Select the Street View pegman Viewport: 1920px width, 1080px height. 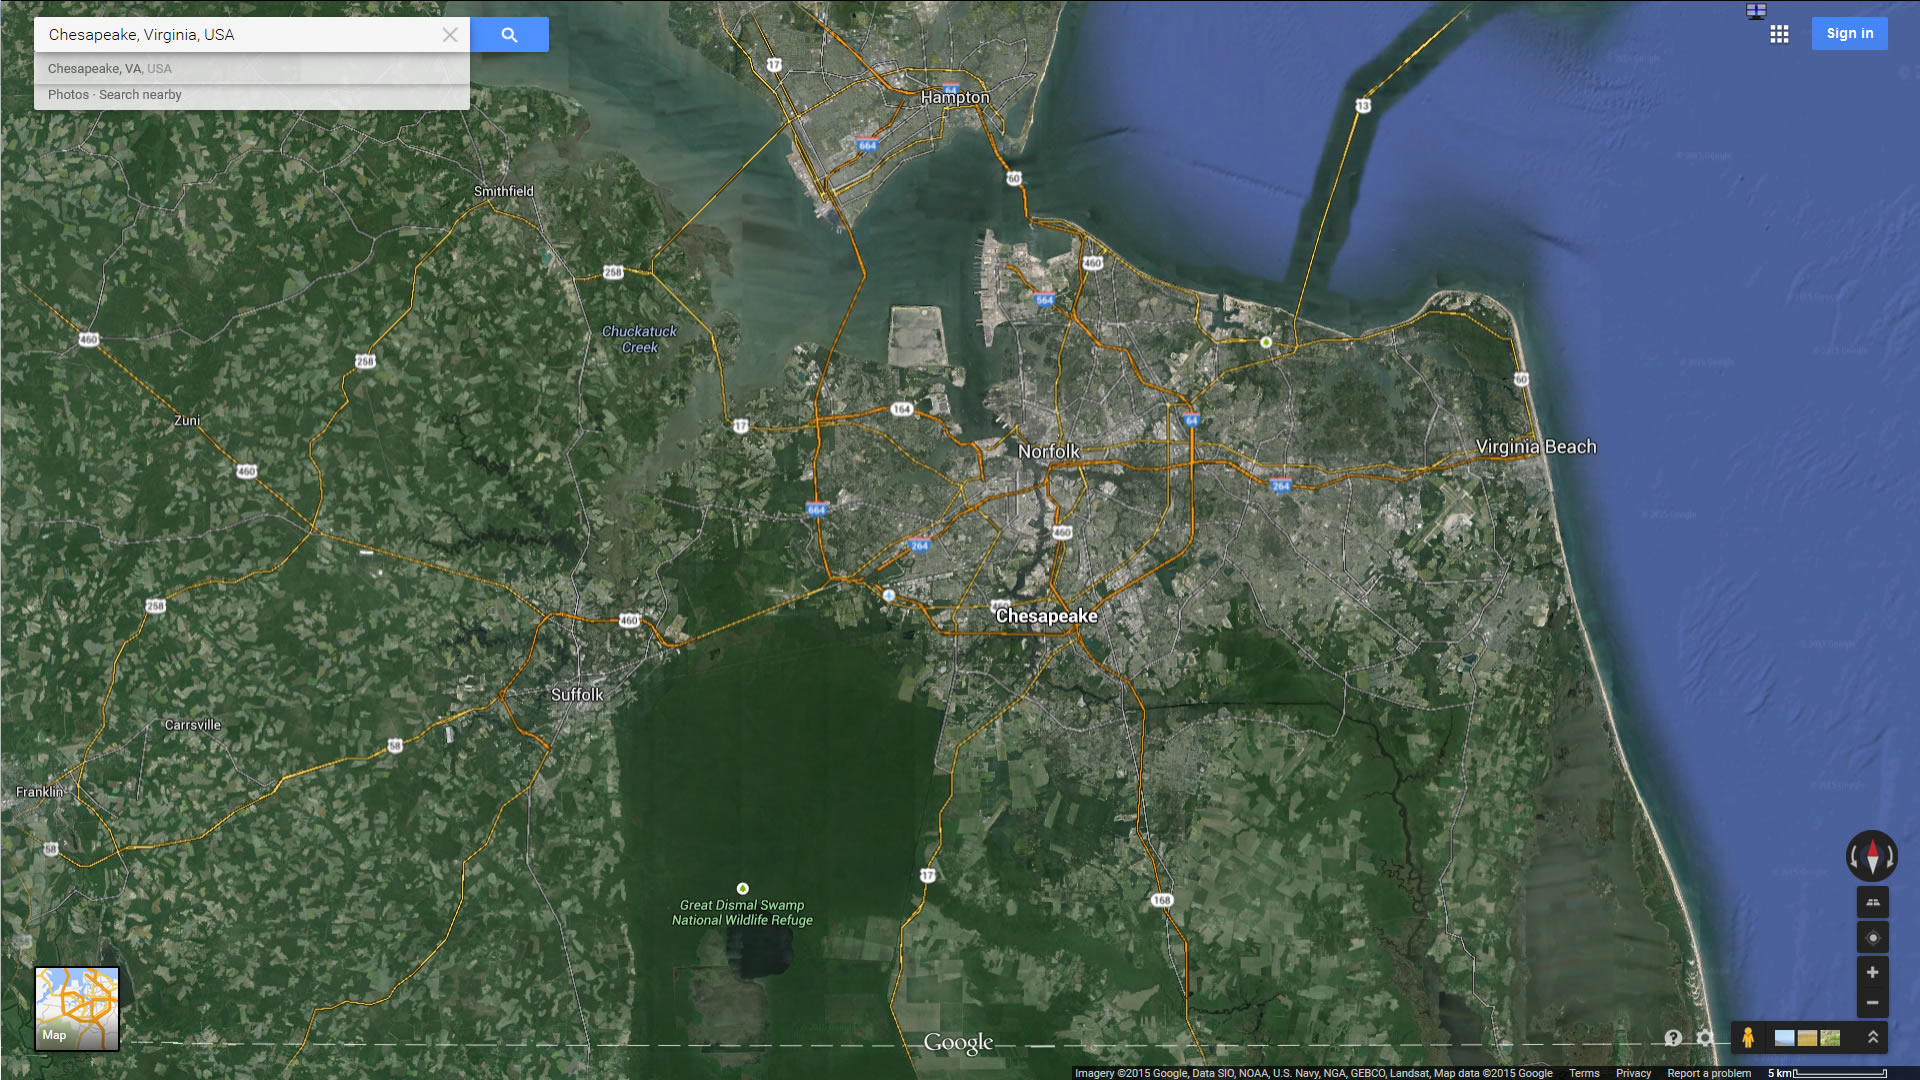coord(1748,1038)
